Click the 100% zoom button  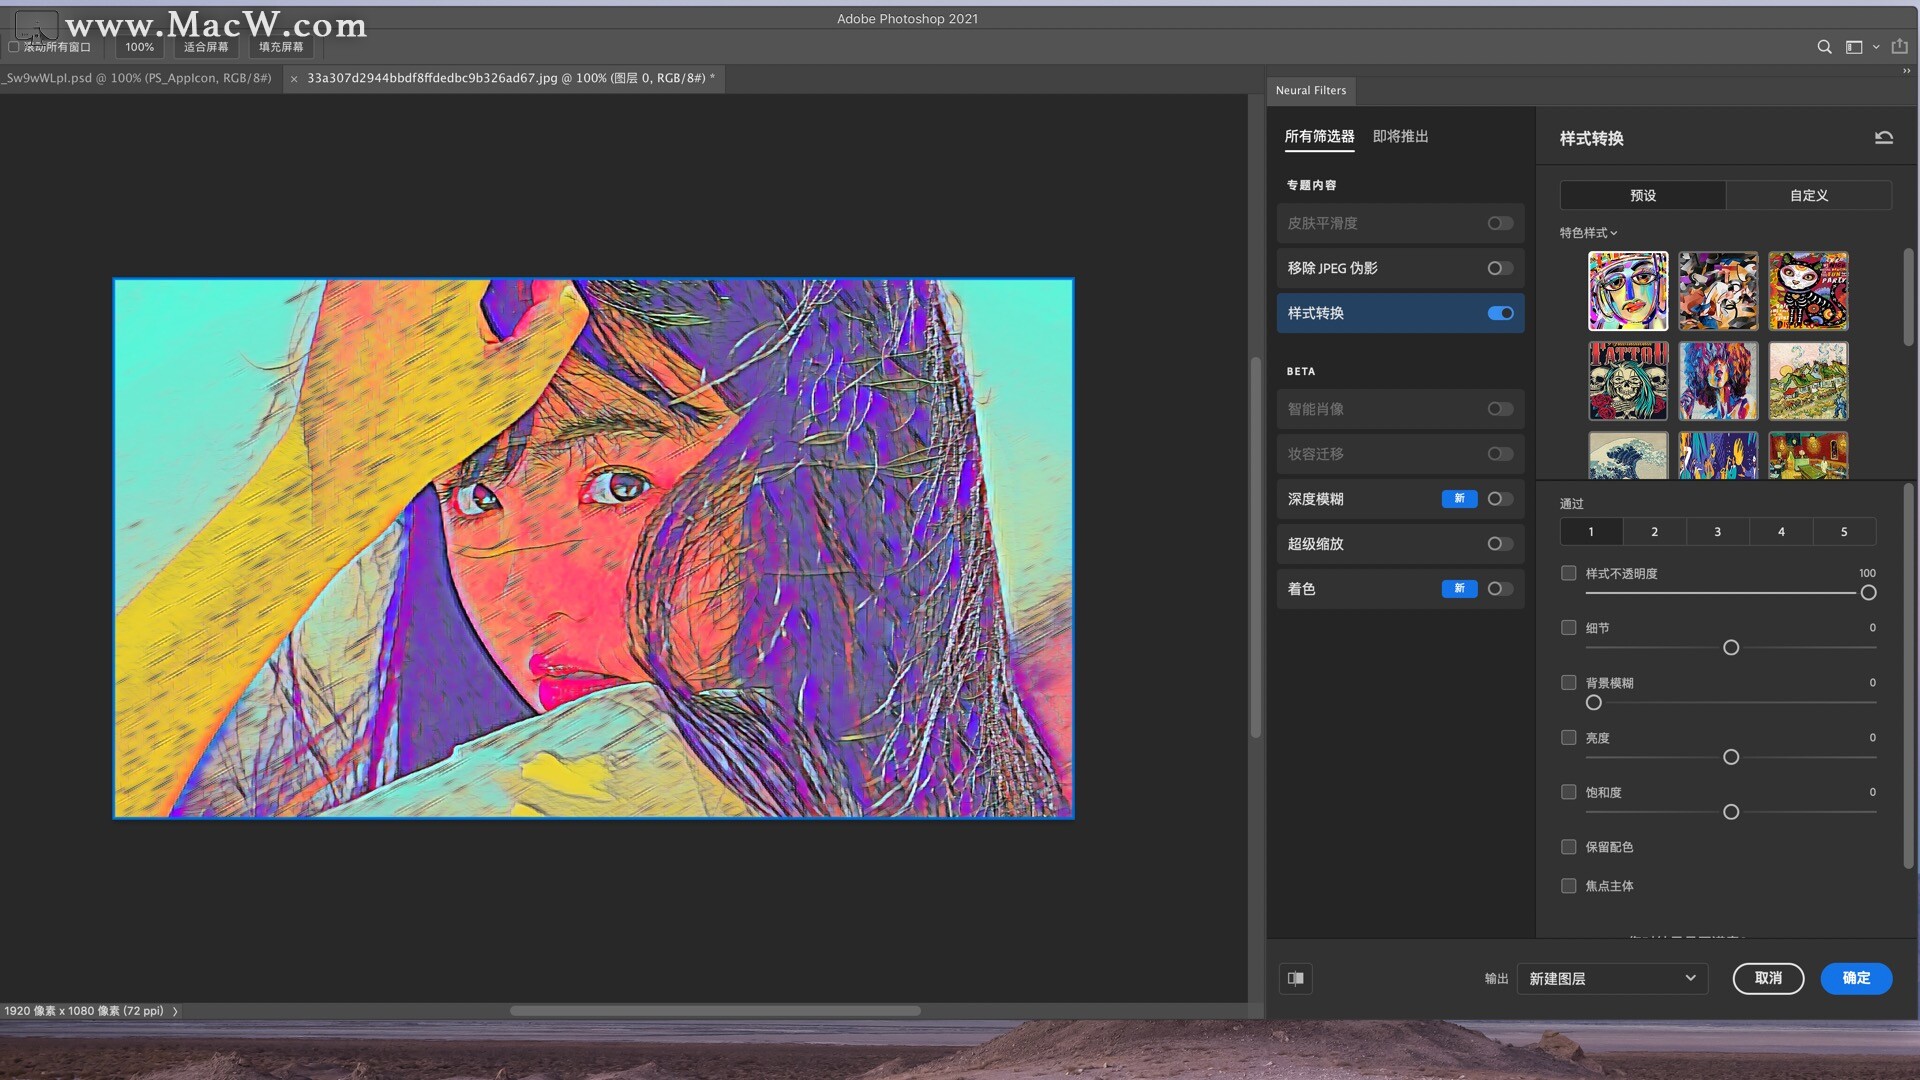point(140,47)
